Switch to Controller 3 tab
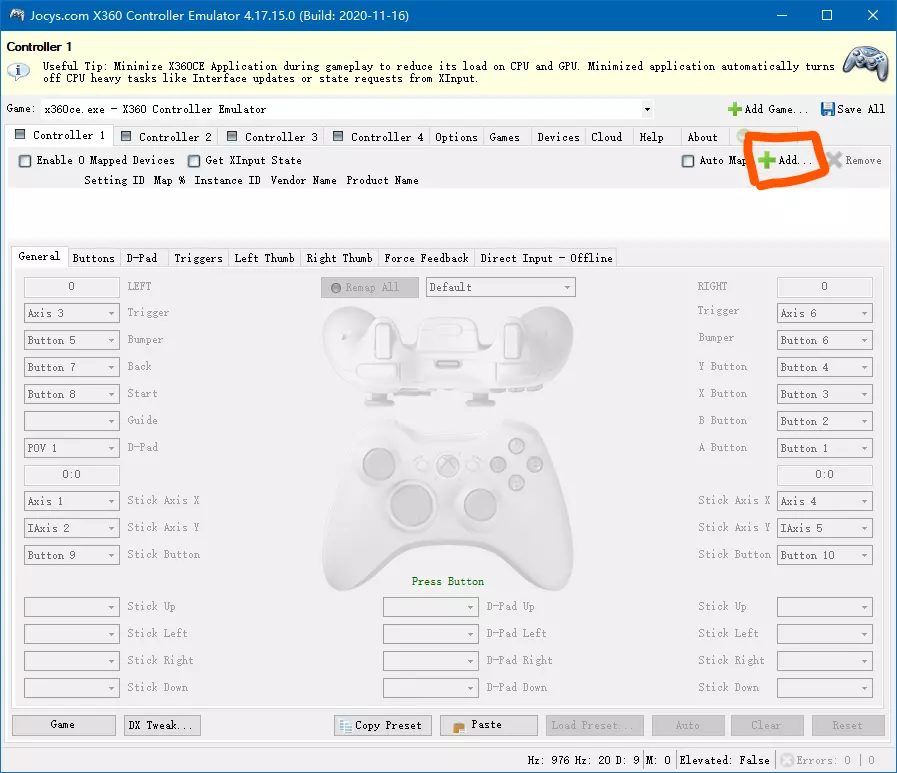 point(273,137)
